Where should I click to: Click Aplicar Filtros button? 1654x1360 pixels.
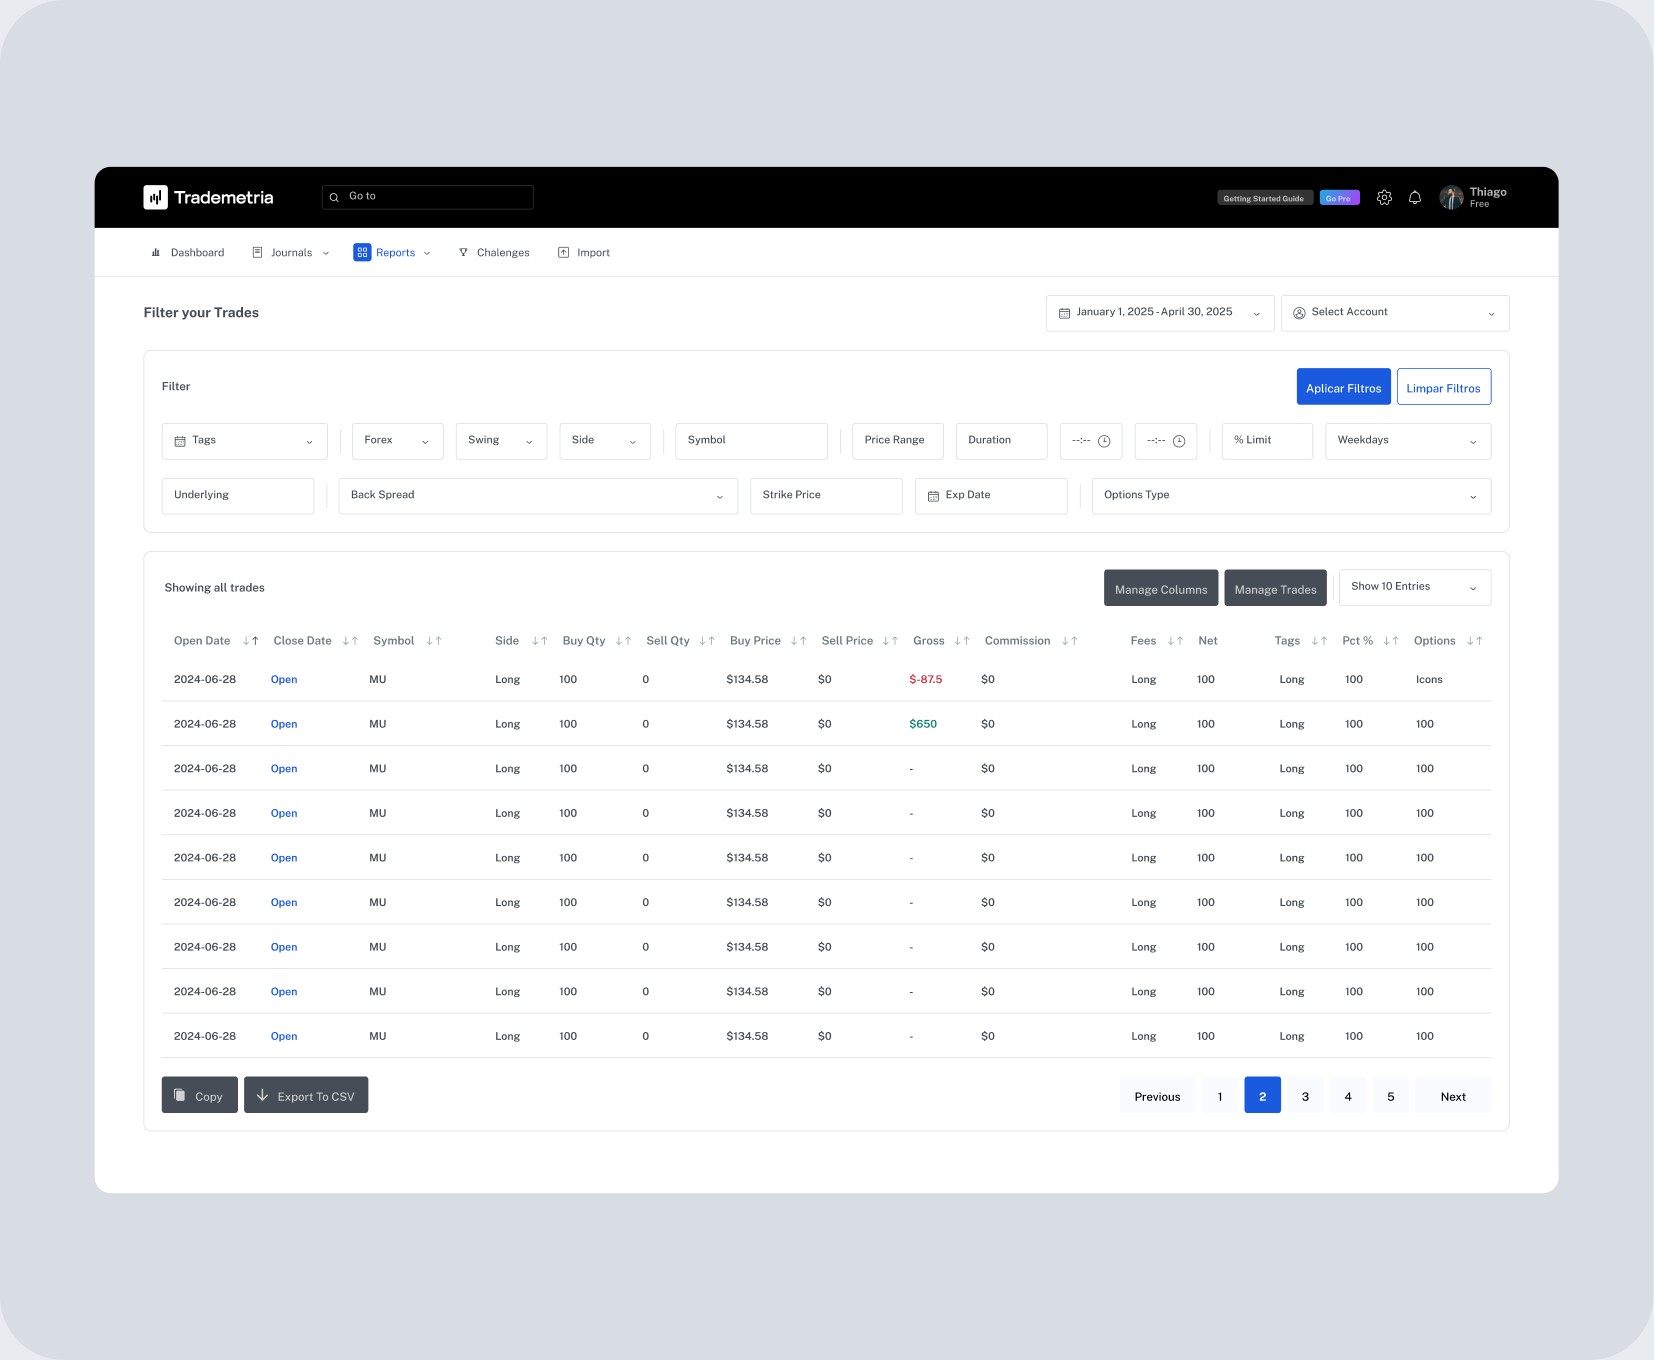tap(1343, 387)
